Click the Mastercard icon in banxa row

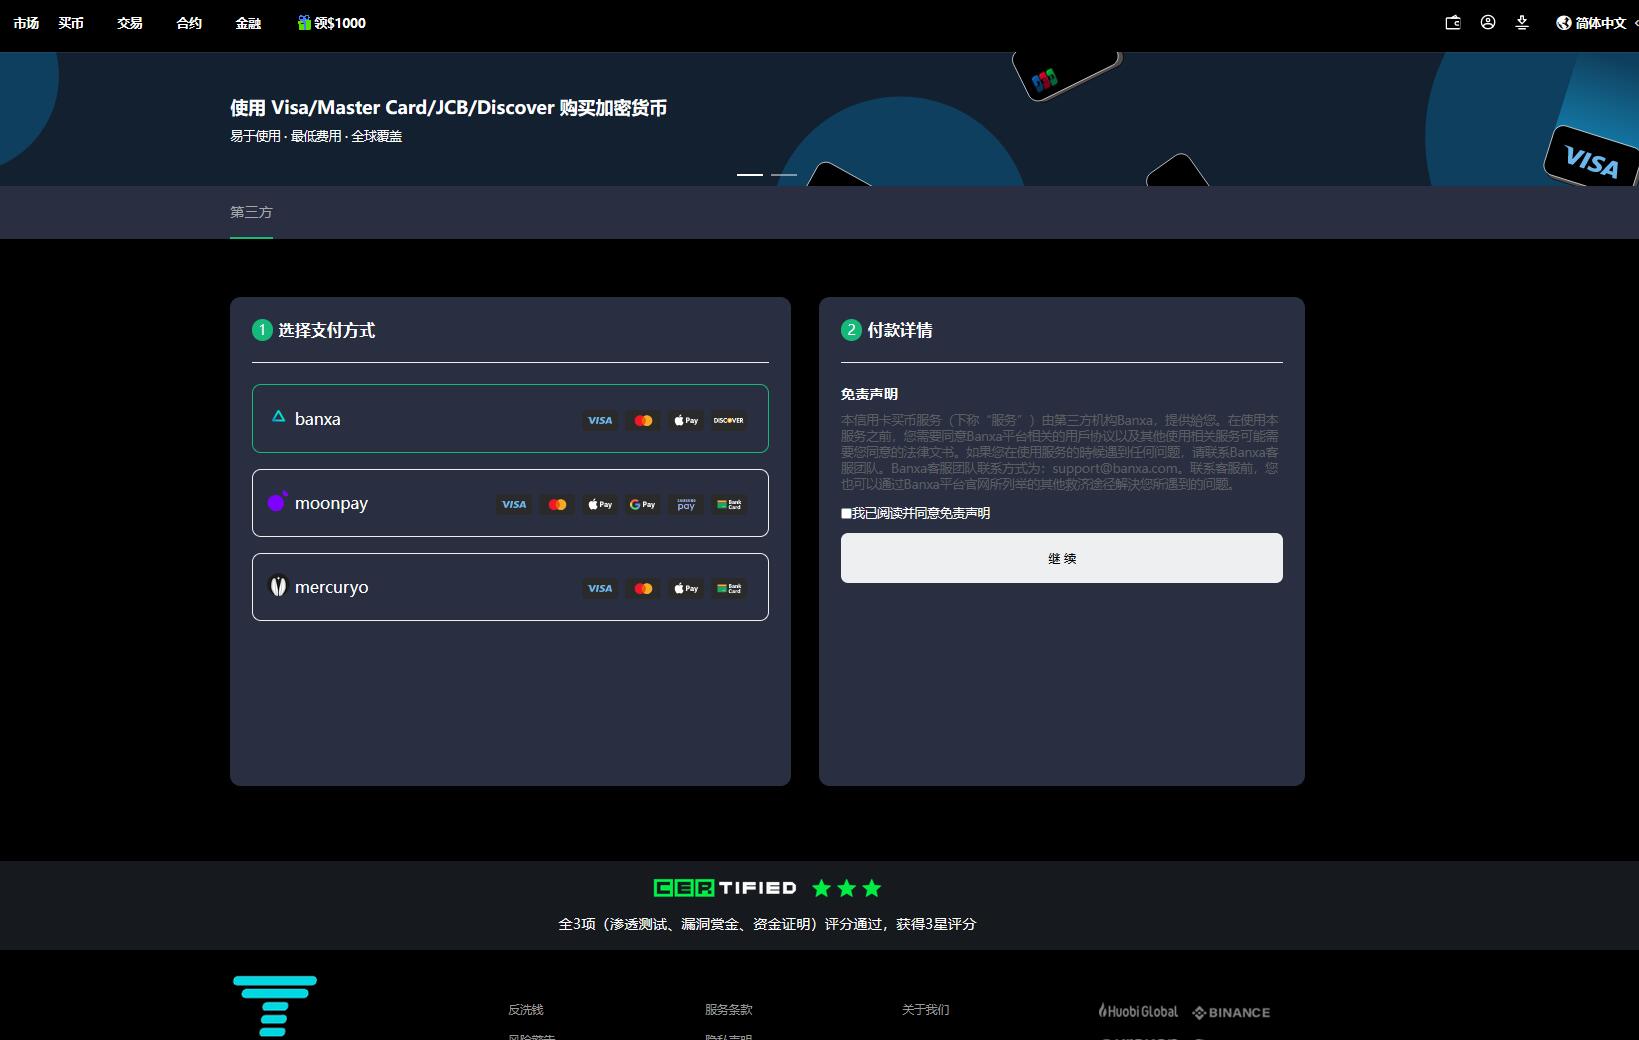click(643, 420)
